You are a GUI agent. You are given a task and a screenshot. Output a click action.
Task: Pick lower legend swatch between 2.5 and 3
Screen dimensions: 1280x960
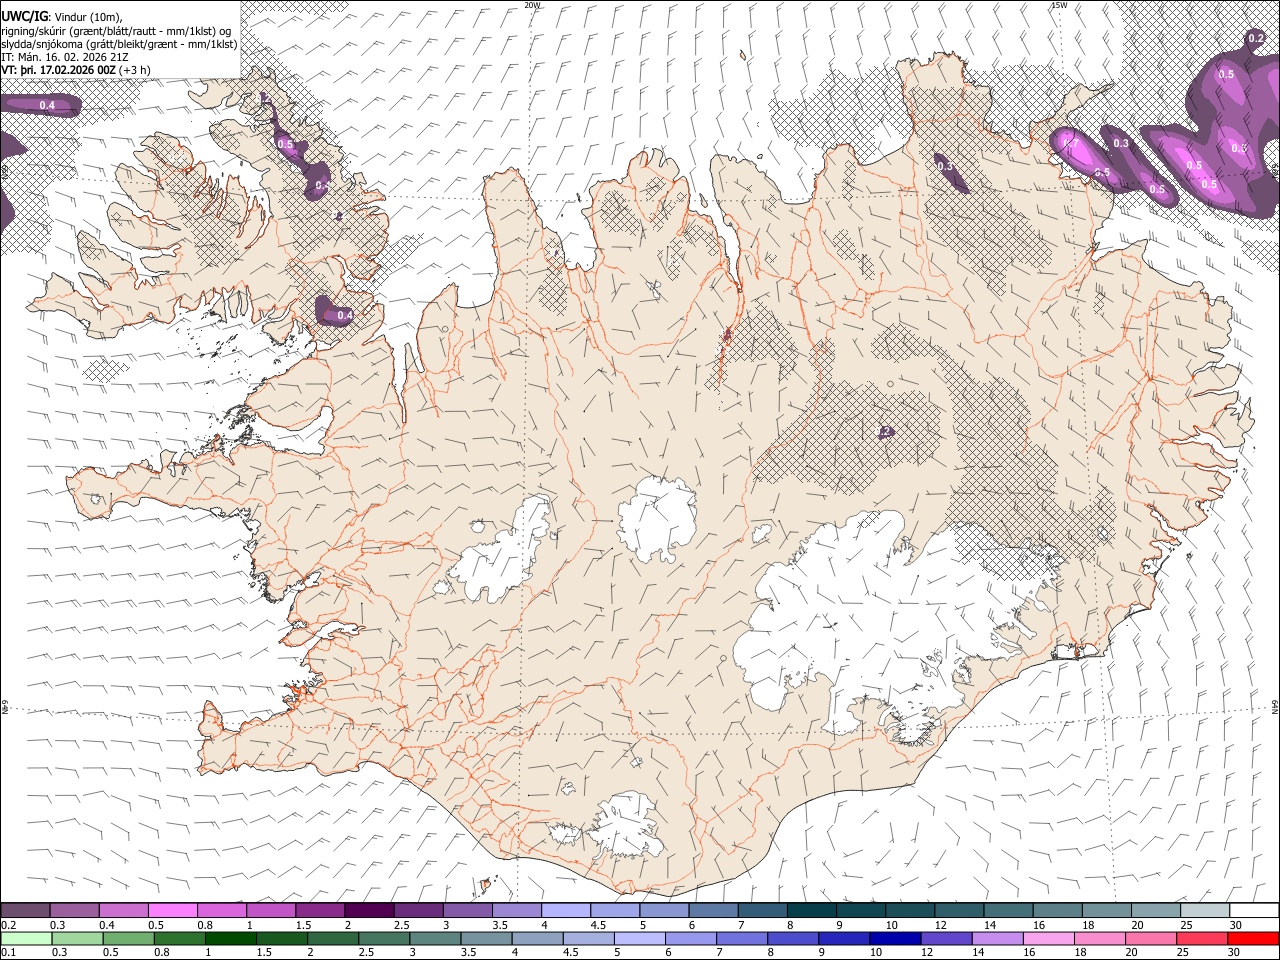384,938
